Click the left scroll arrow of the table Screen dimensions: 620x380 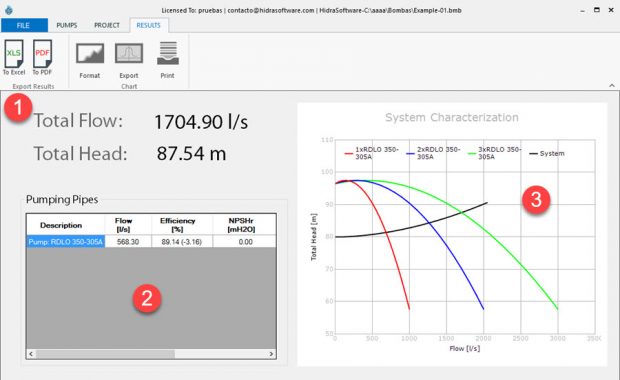click(31, 354)
